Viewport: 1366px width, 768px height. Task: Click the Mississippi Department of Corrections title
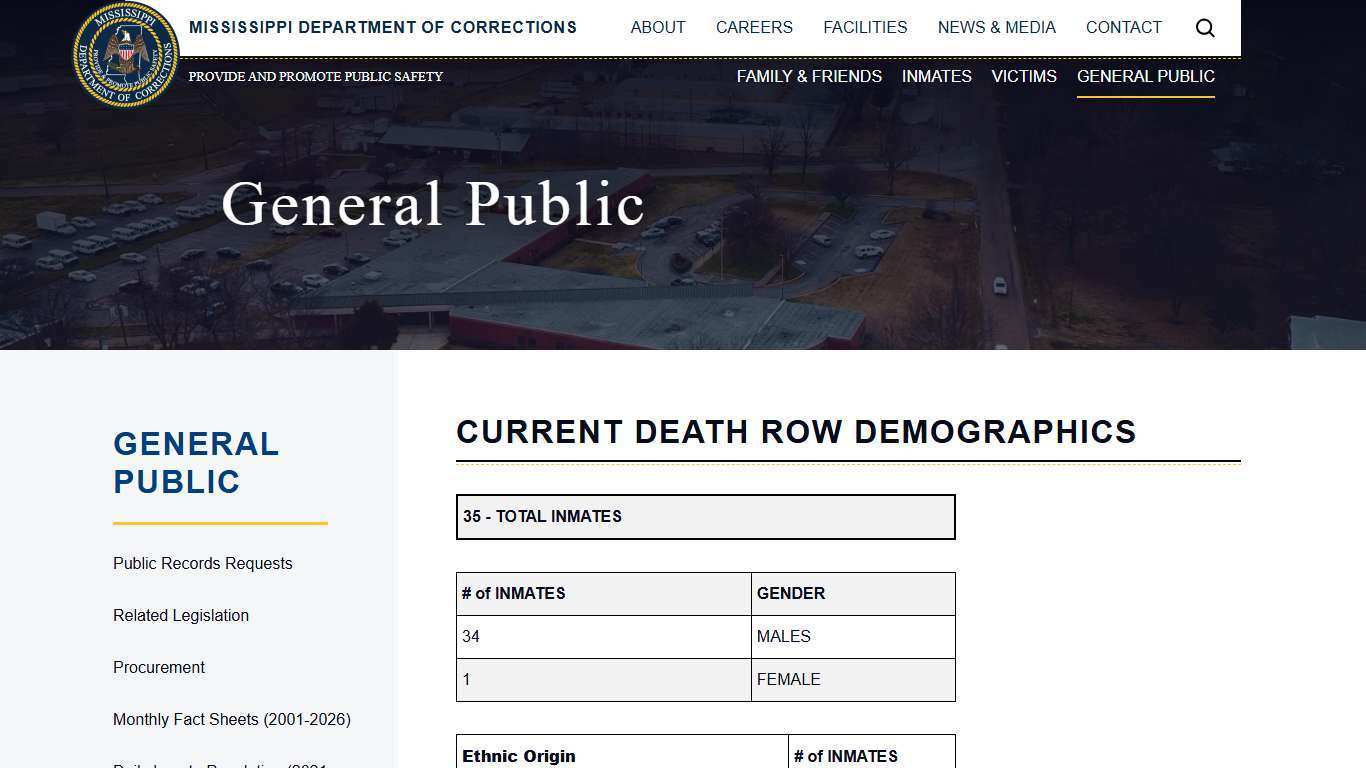click(383, 27)
